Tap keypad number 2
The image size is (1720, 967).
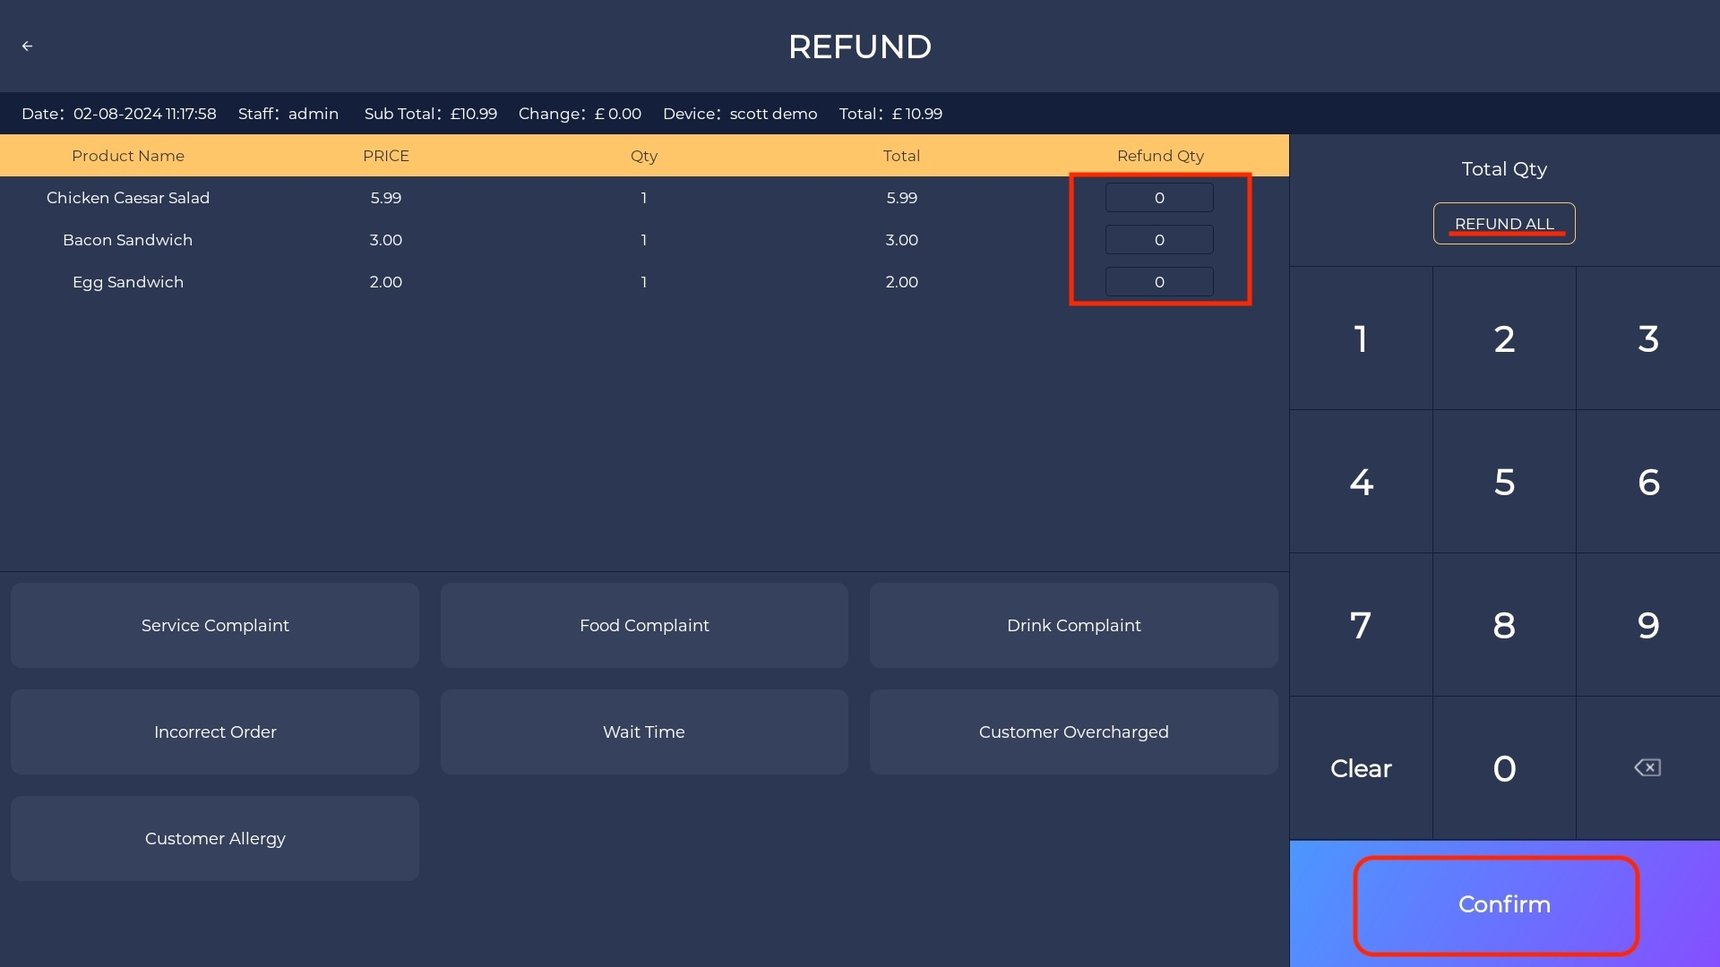point(1504,339)
